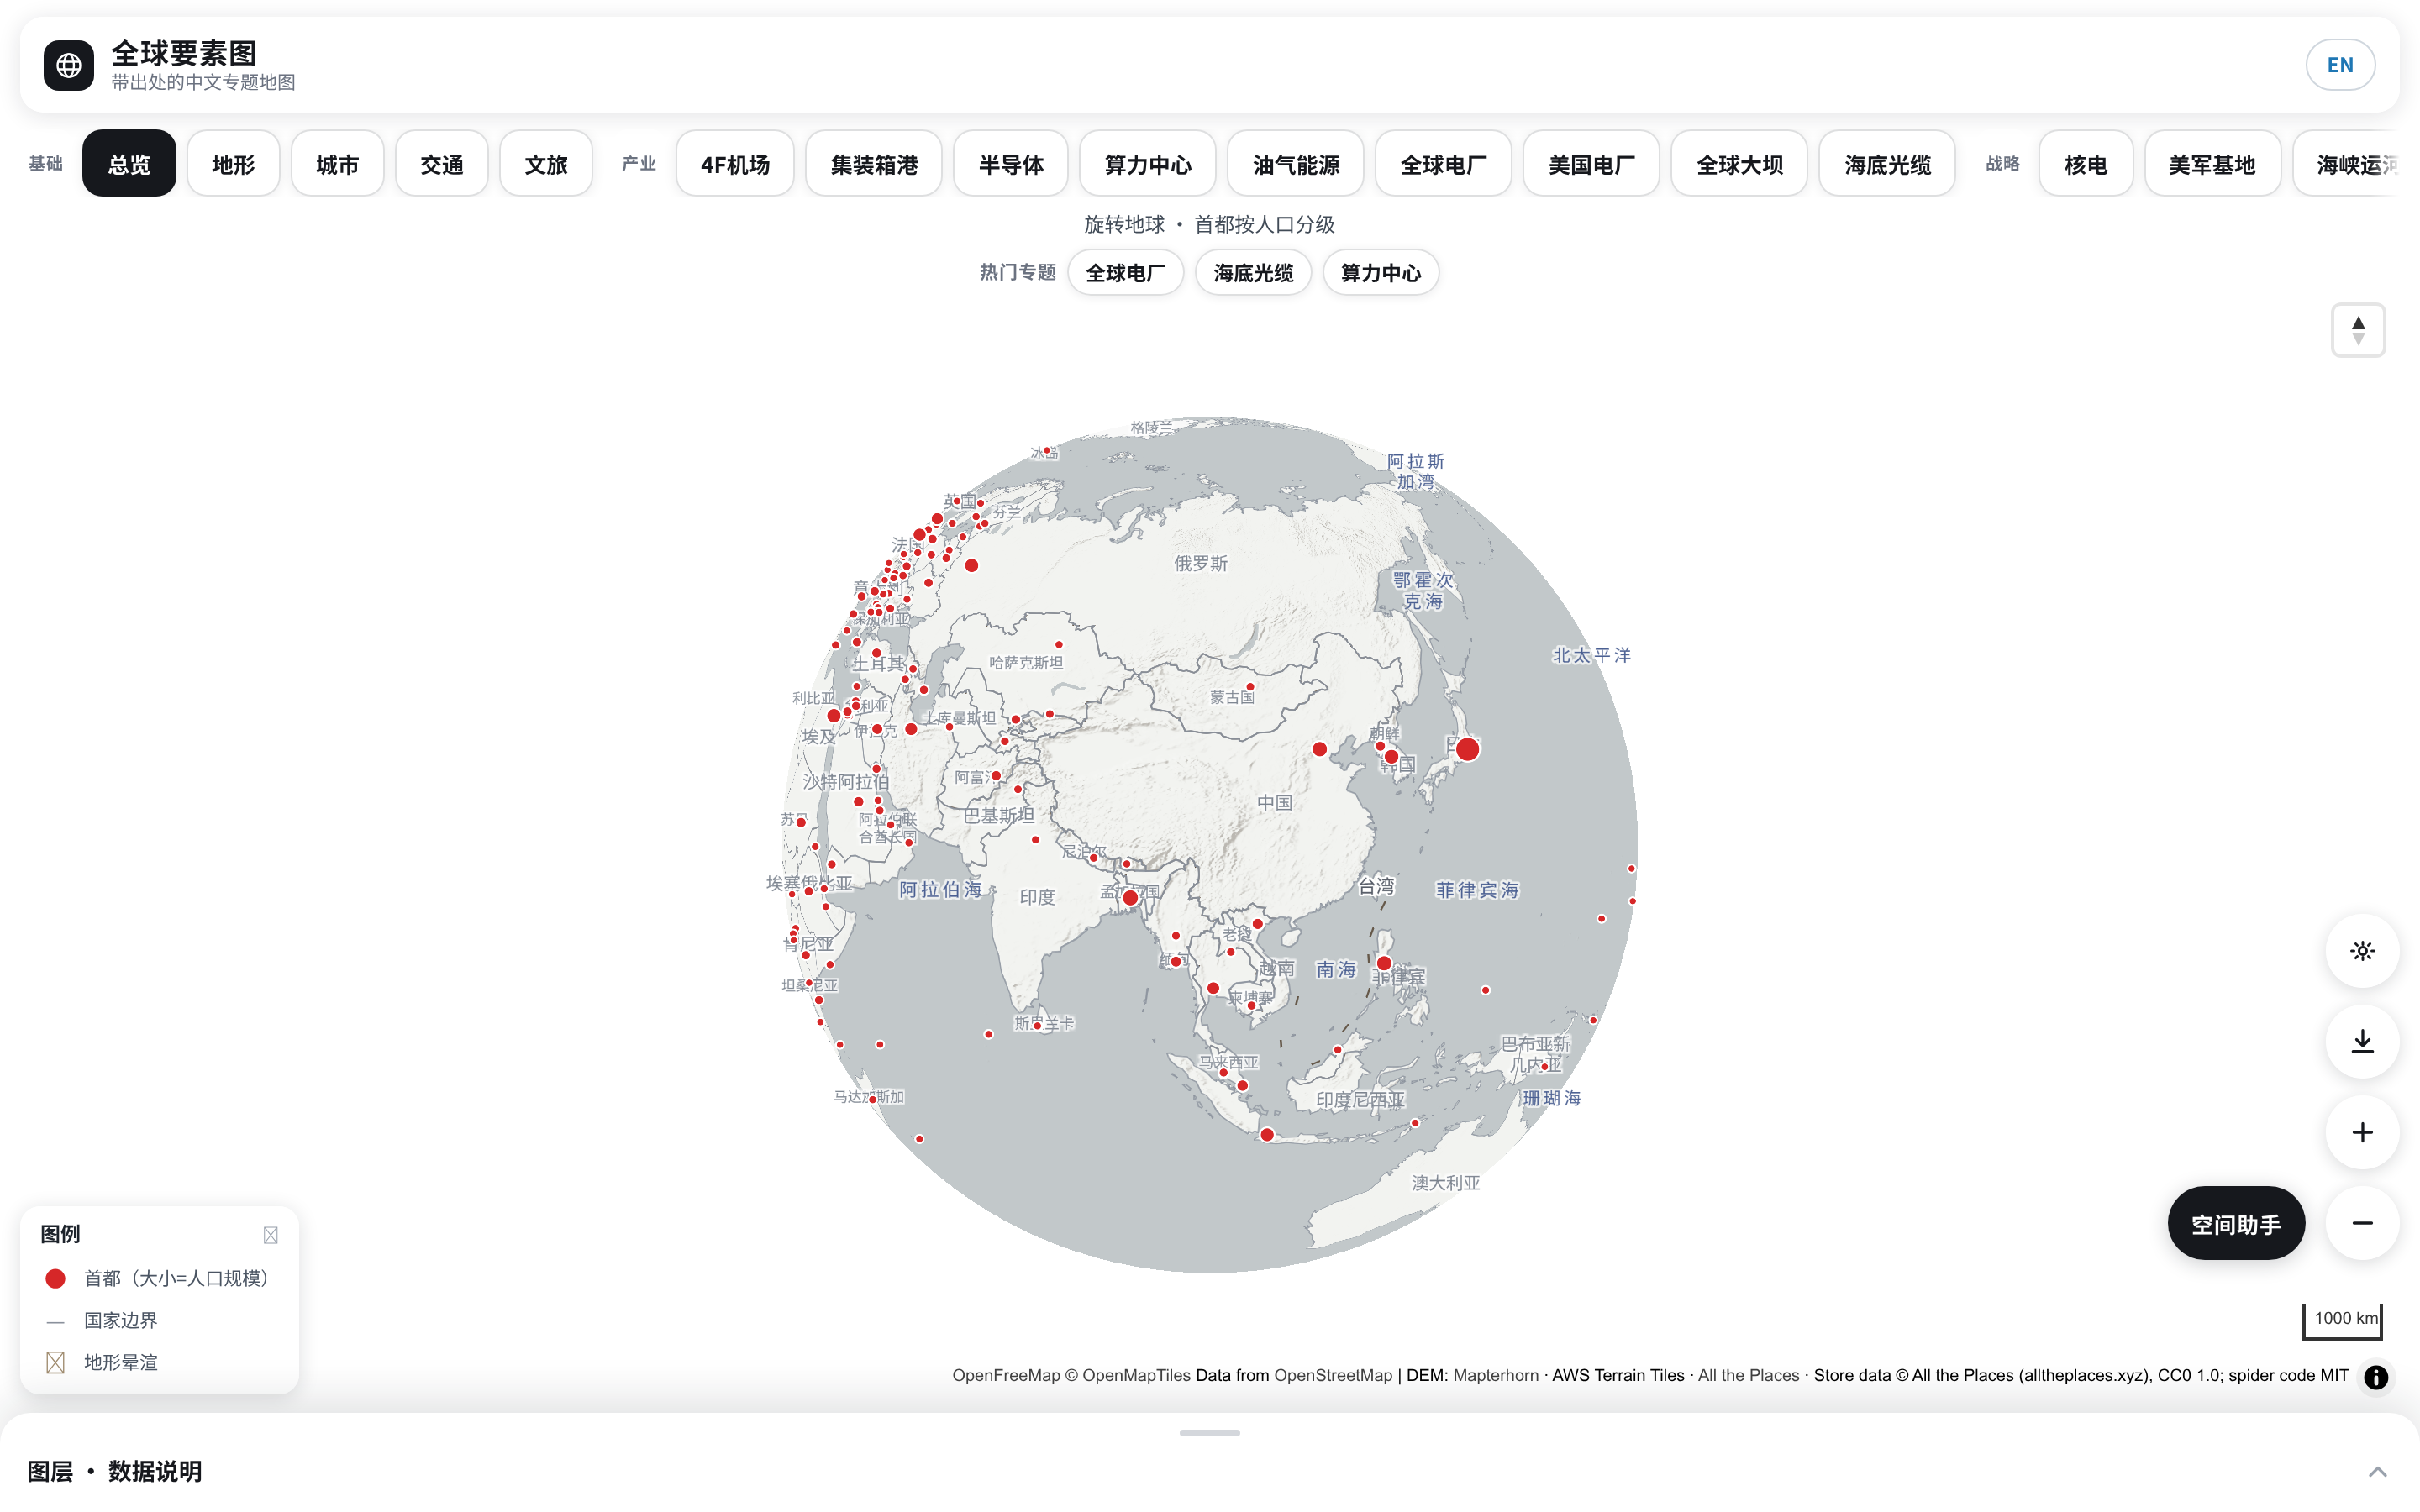Switch language with EN toggle

click(2340, 65)
